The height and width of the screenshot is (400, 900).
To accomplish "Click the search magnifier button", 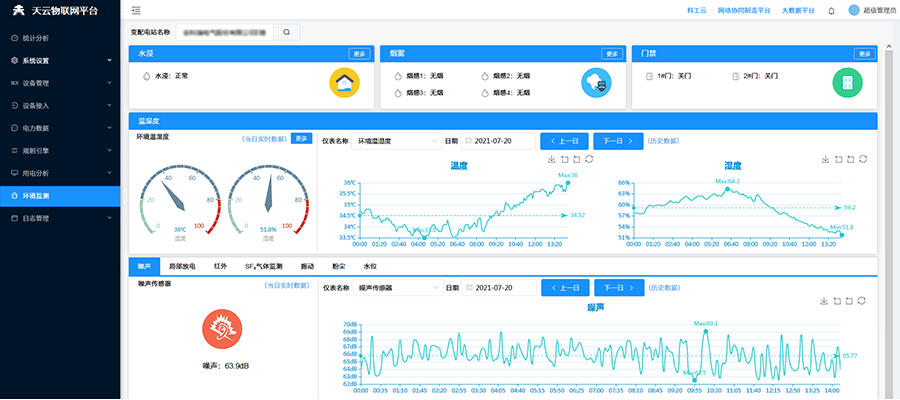I will pyautogui.click(x=286, y=32).
